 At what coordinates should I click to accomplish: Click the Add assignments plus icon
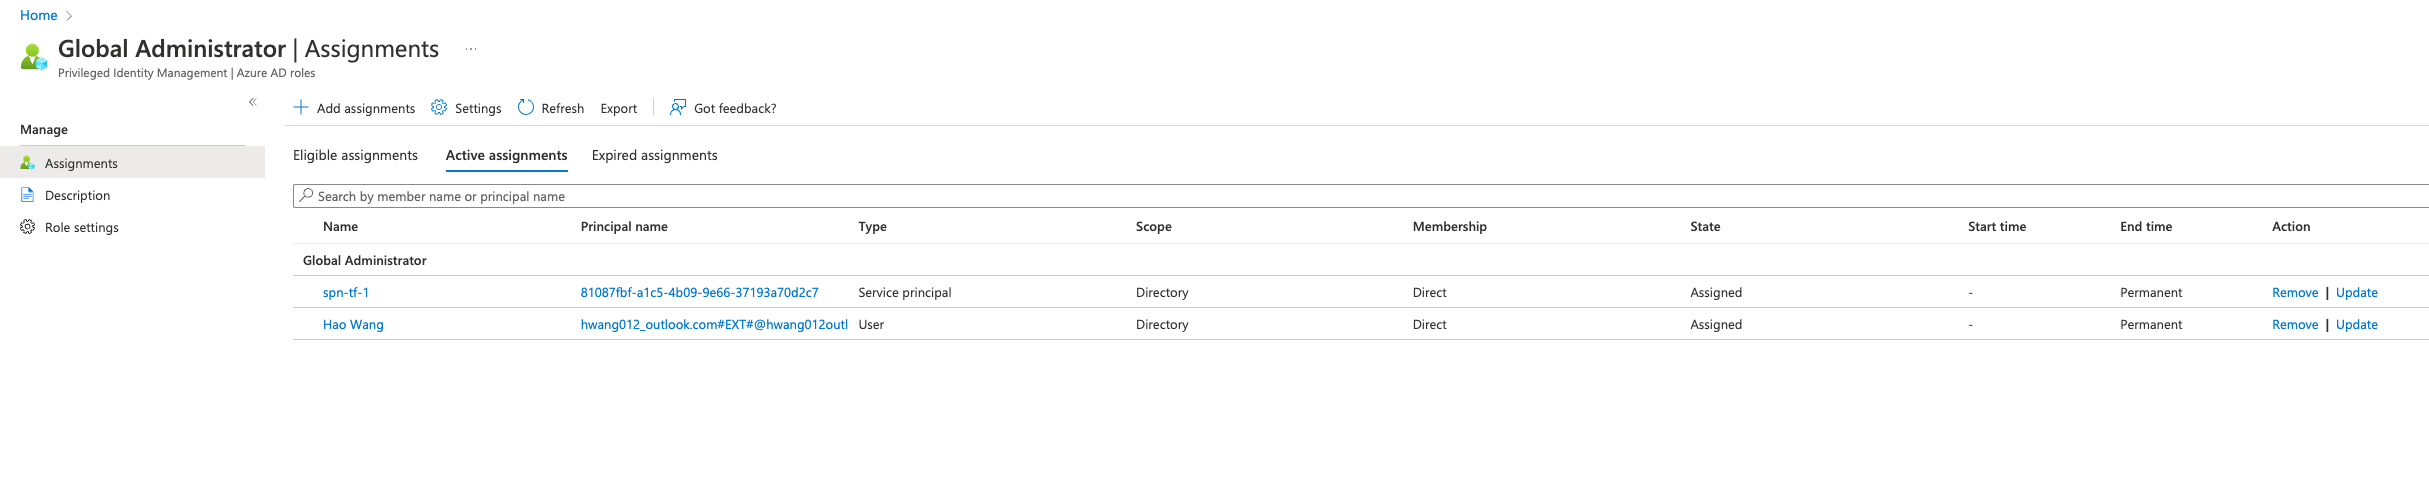[x=301, y=107]
